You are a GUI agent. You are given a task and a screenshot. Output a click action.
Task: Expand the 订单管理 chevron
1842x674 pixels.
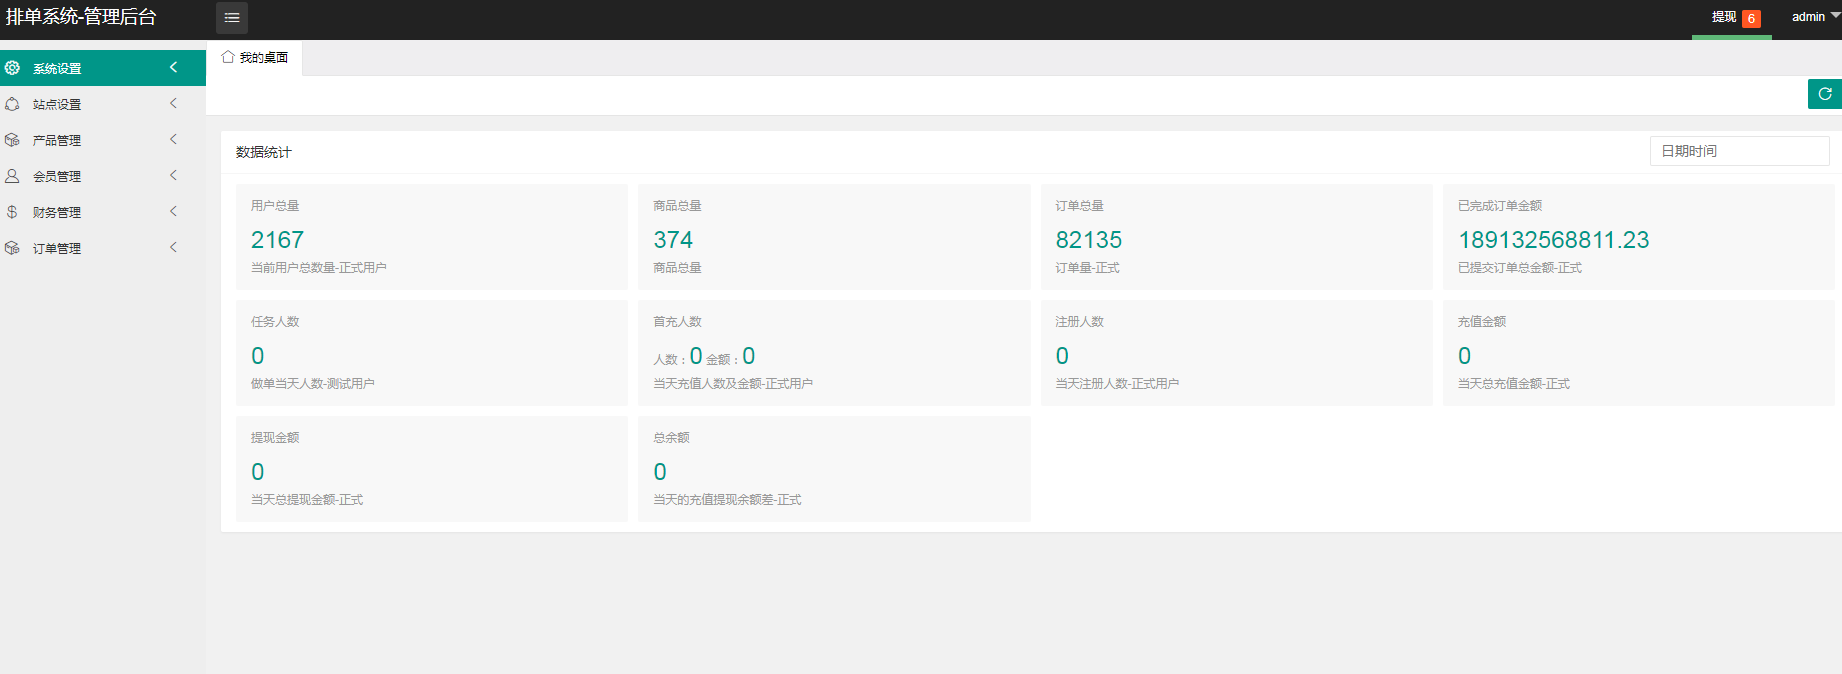[173, 247]
